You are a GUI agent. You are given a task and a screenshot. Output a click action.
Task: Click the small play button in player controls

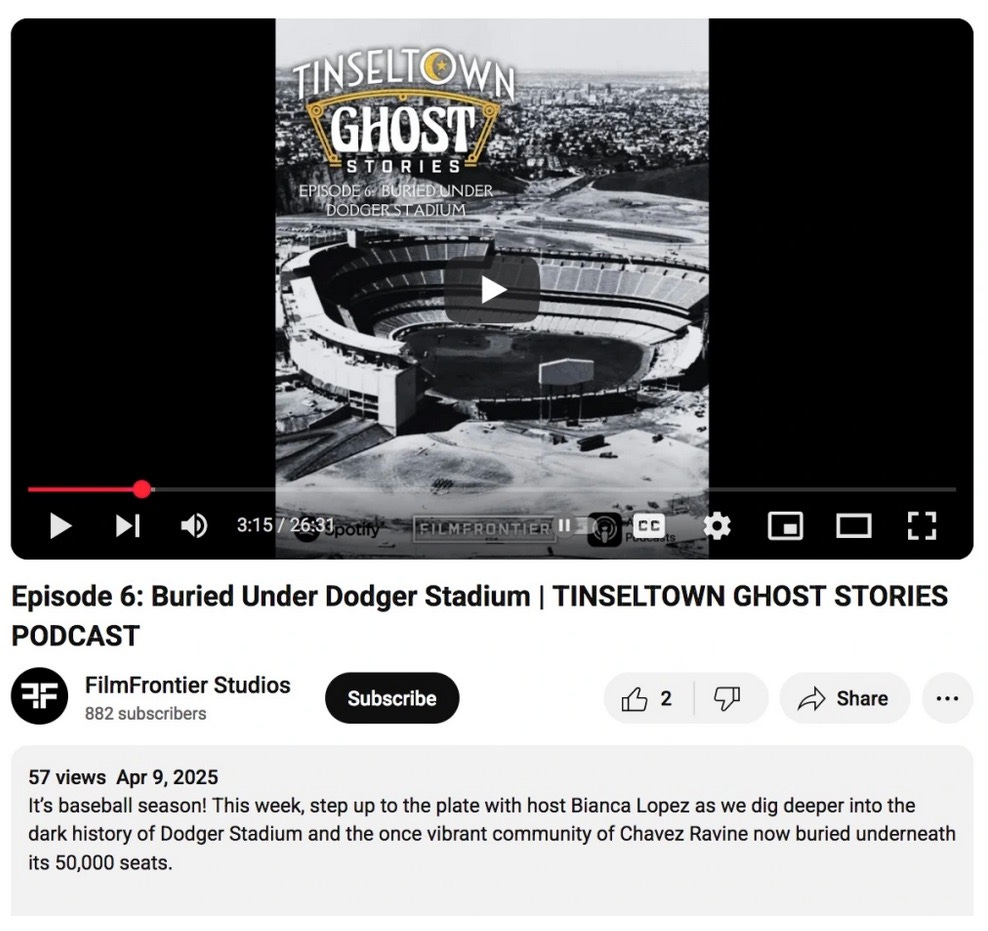tap(60, 526)
